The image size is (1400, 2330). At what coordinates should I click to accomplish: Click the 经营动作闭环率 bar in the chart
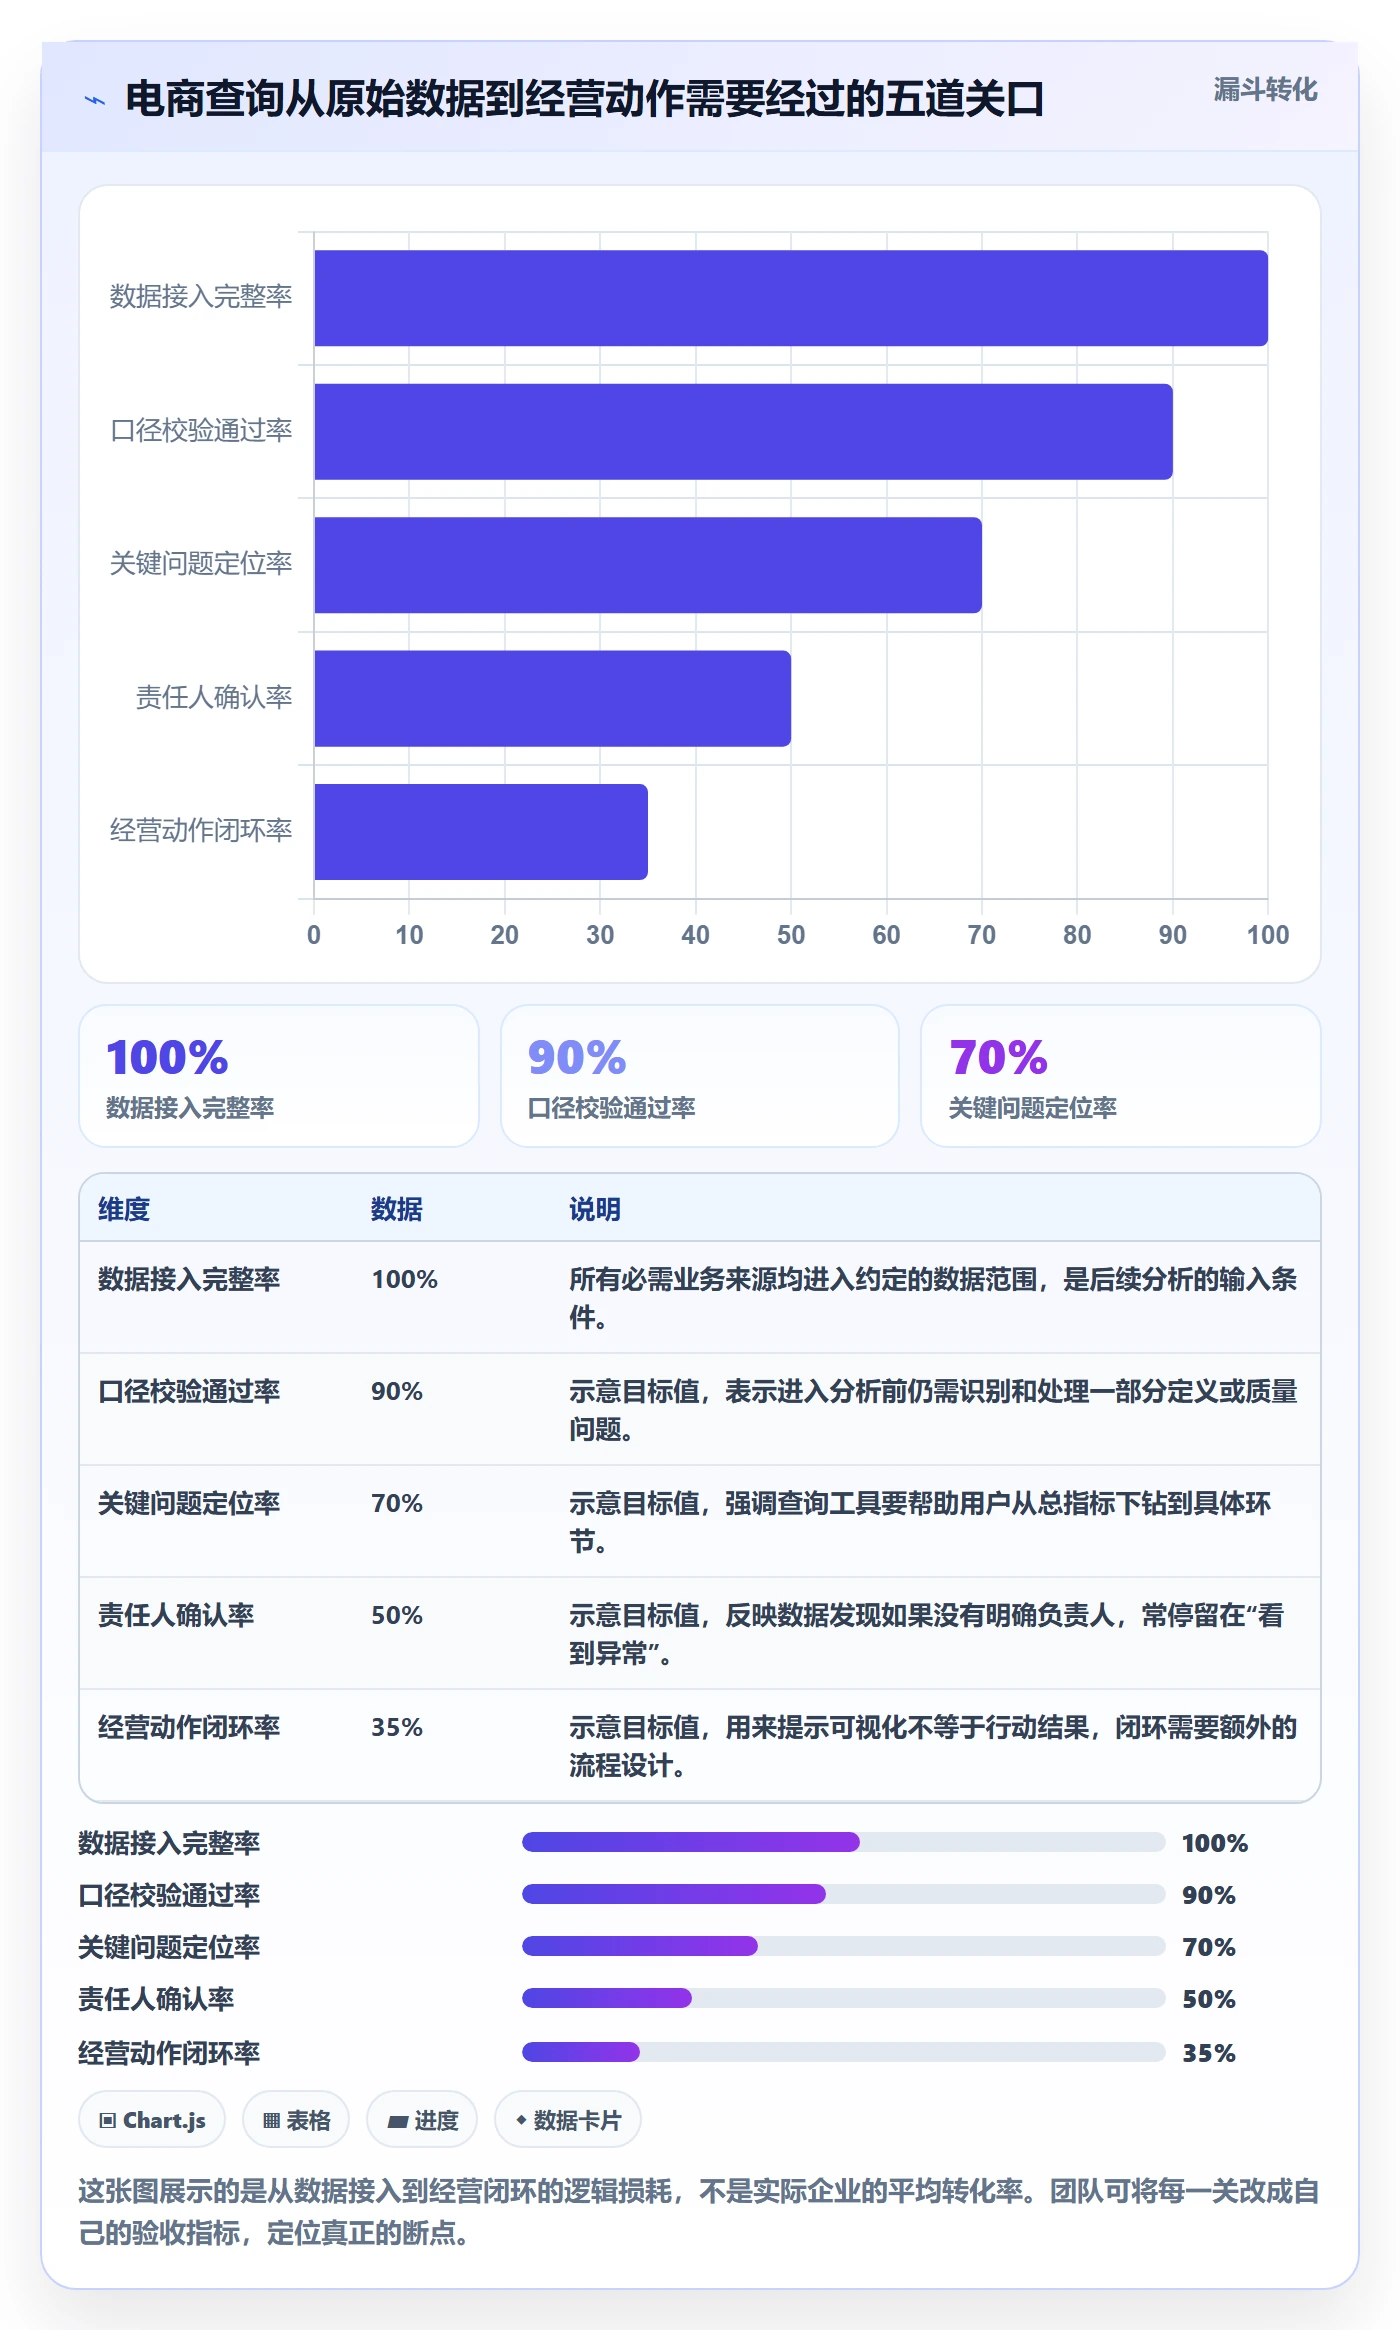[x=481, y=832]
